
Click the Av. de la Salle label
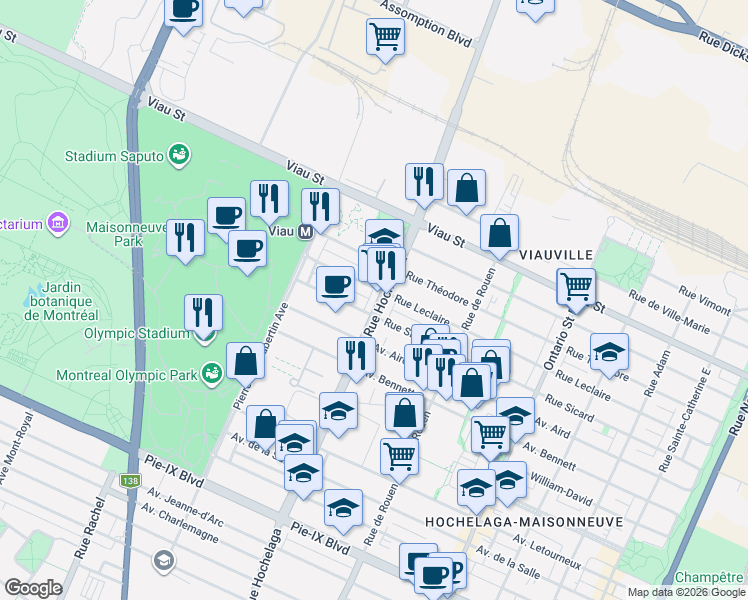(x=508, y=562)
